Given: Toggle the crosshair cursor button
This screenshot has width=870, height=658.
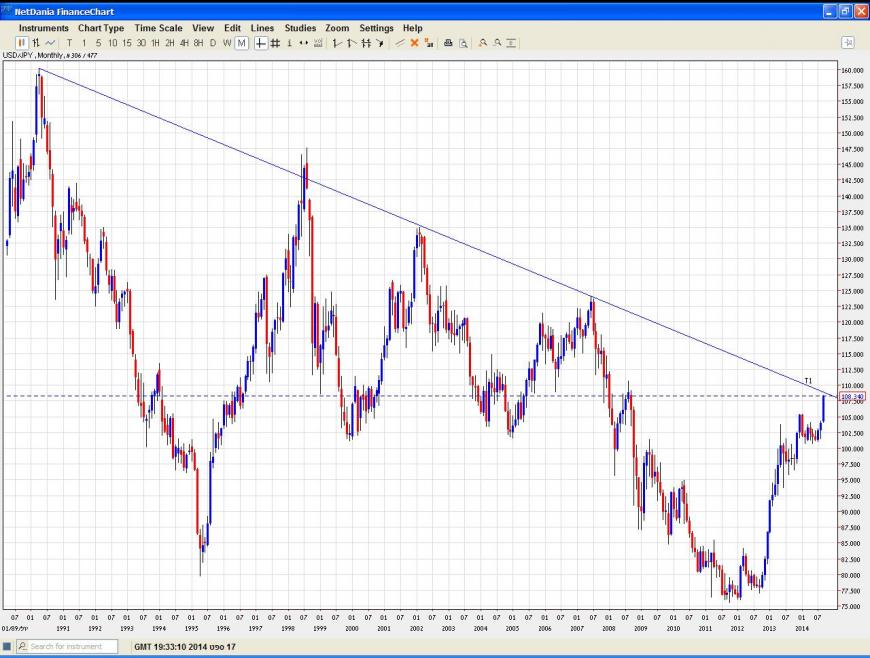Looking at the screenshot, I should pyautogui.click(x=261, y=43).
